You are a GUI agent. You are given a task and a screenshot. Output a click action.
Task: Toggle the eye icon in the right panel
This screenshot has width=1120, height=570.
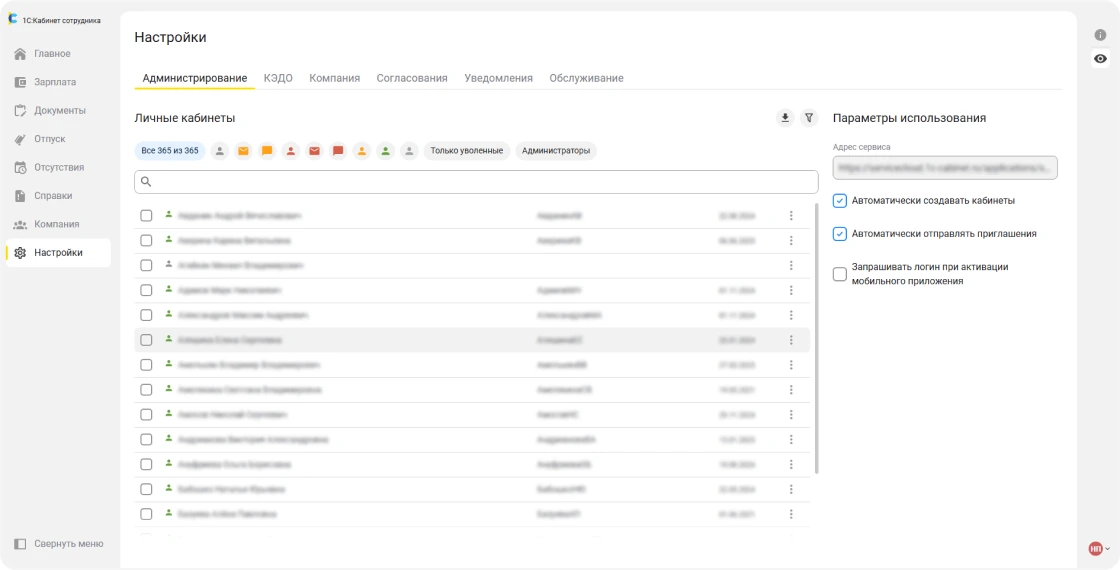(1100, 59)
